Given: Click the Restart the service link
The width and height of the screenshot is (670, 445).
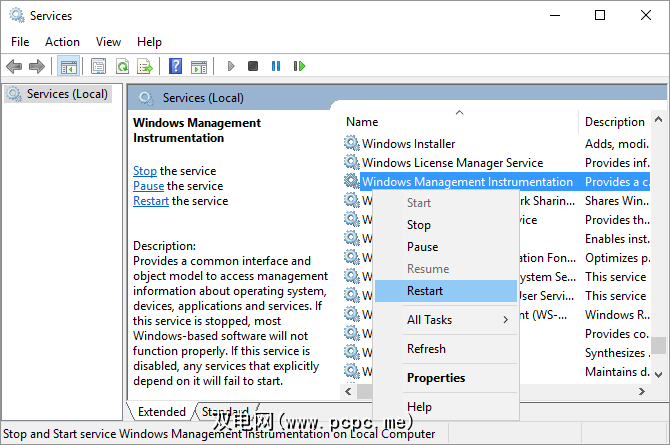Looking at the screenshot, I should point(151,201).
